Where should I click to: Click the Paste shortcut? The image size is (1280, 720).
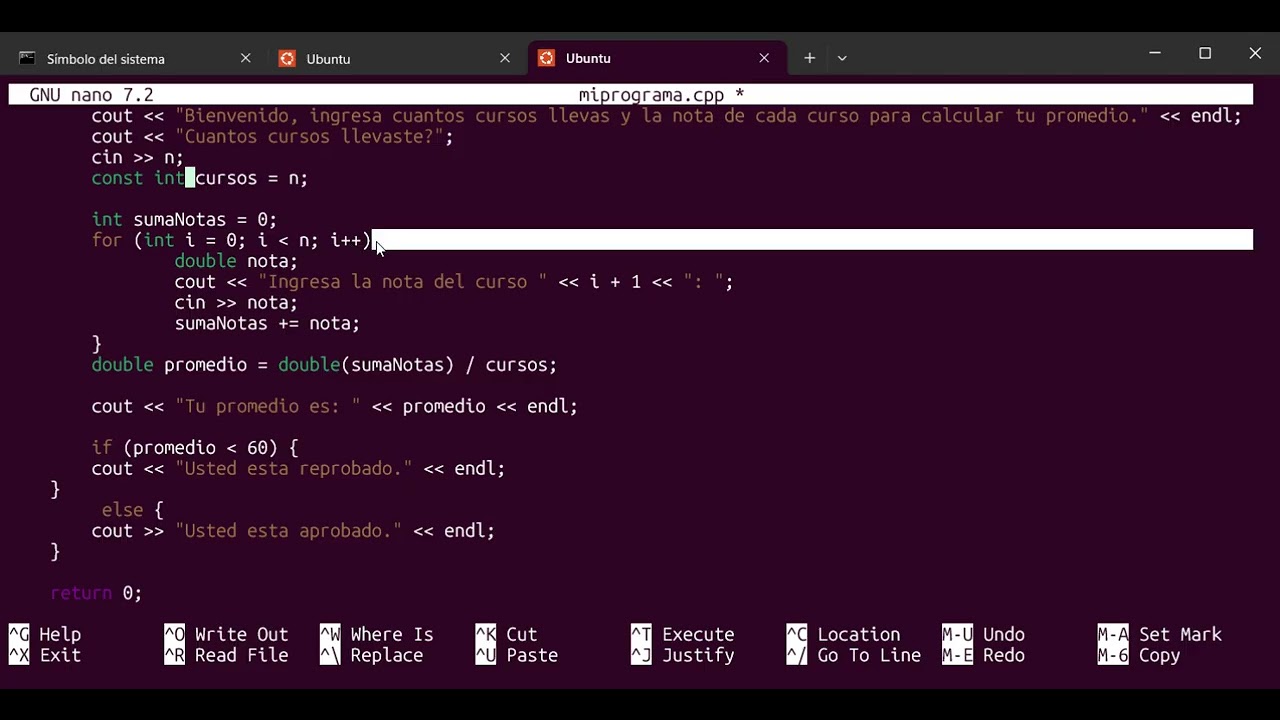point(517,655)
